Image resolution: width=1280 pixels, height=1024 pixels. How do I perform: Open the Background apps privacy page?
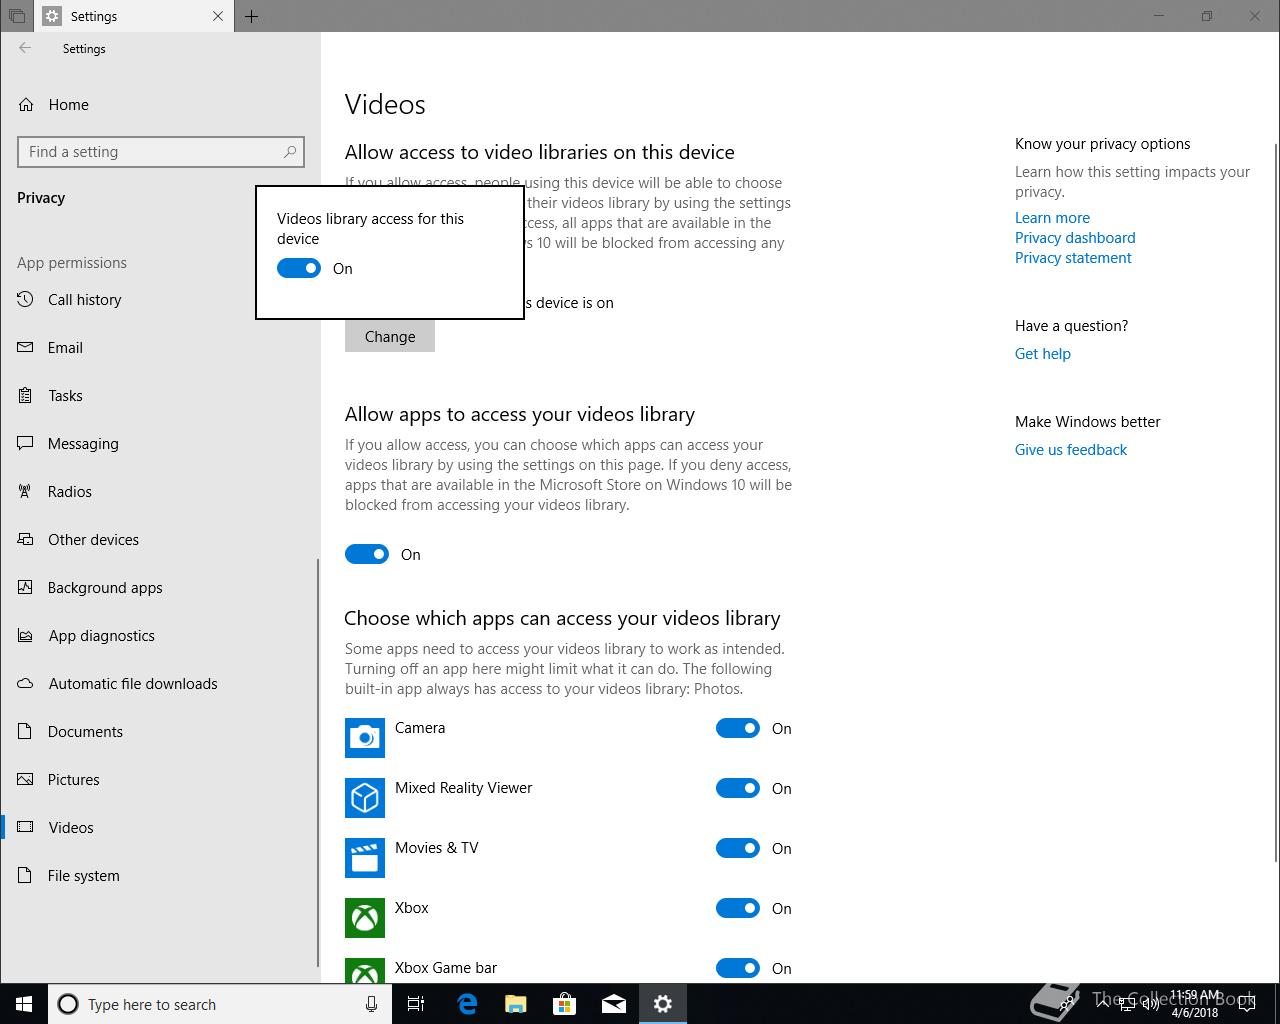click(160, 588)
